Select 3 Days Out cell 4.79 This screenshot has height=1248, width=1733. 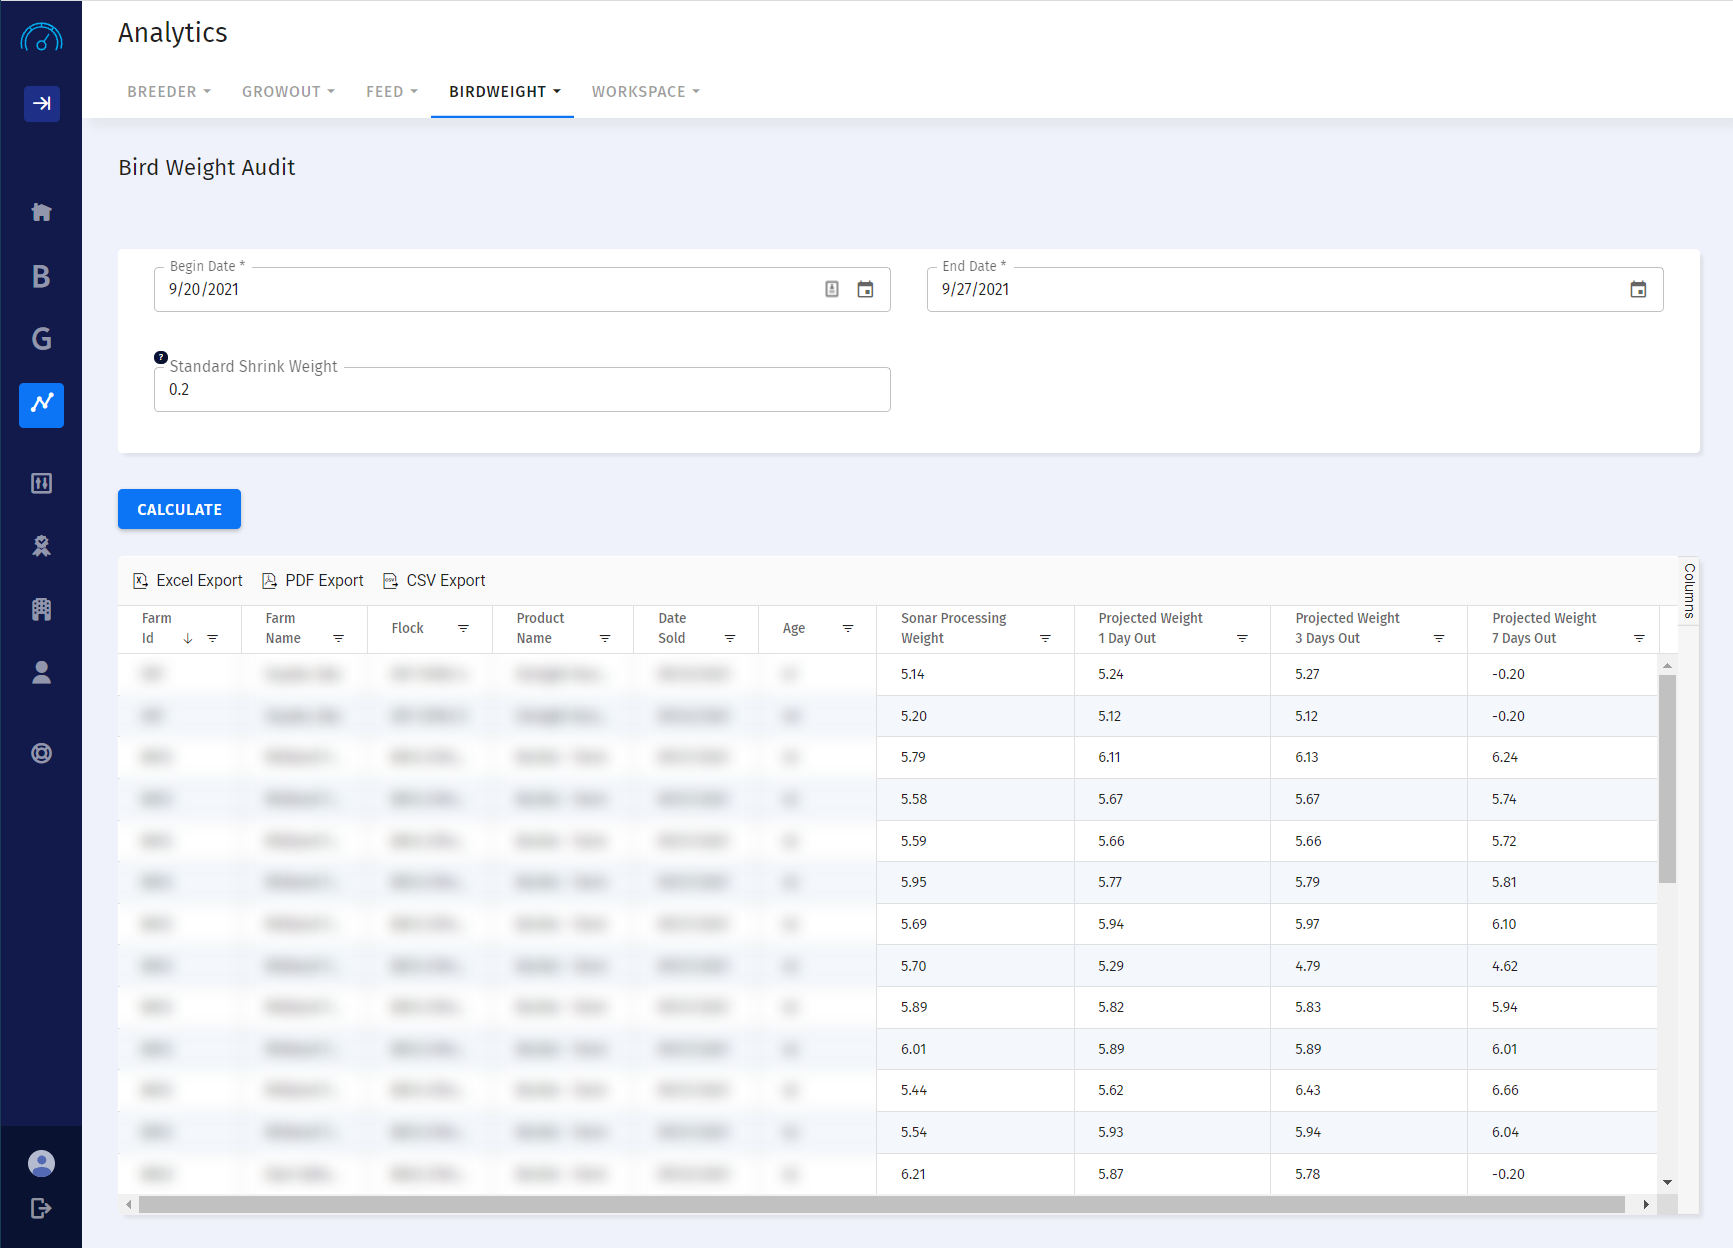click(1369, 966)
